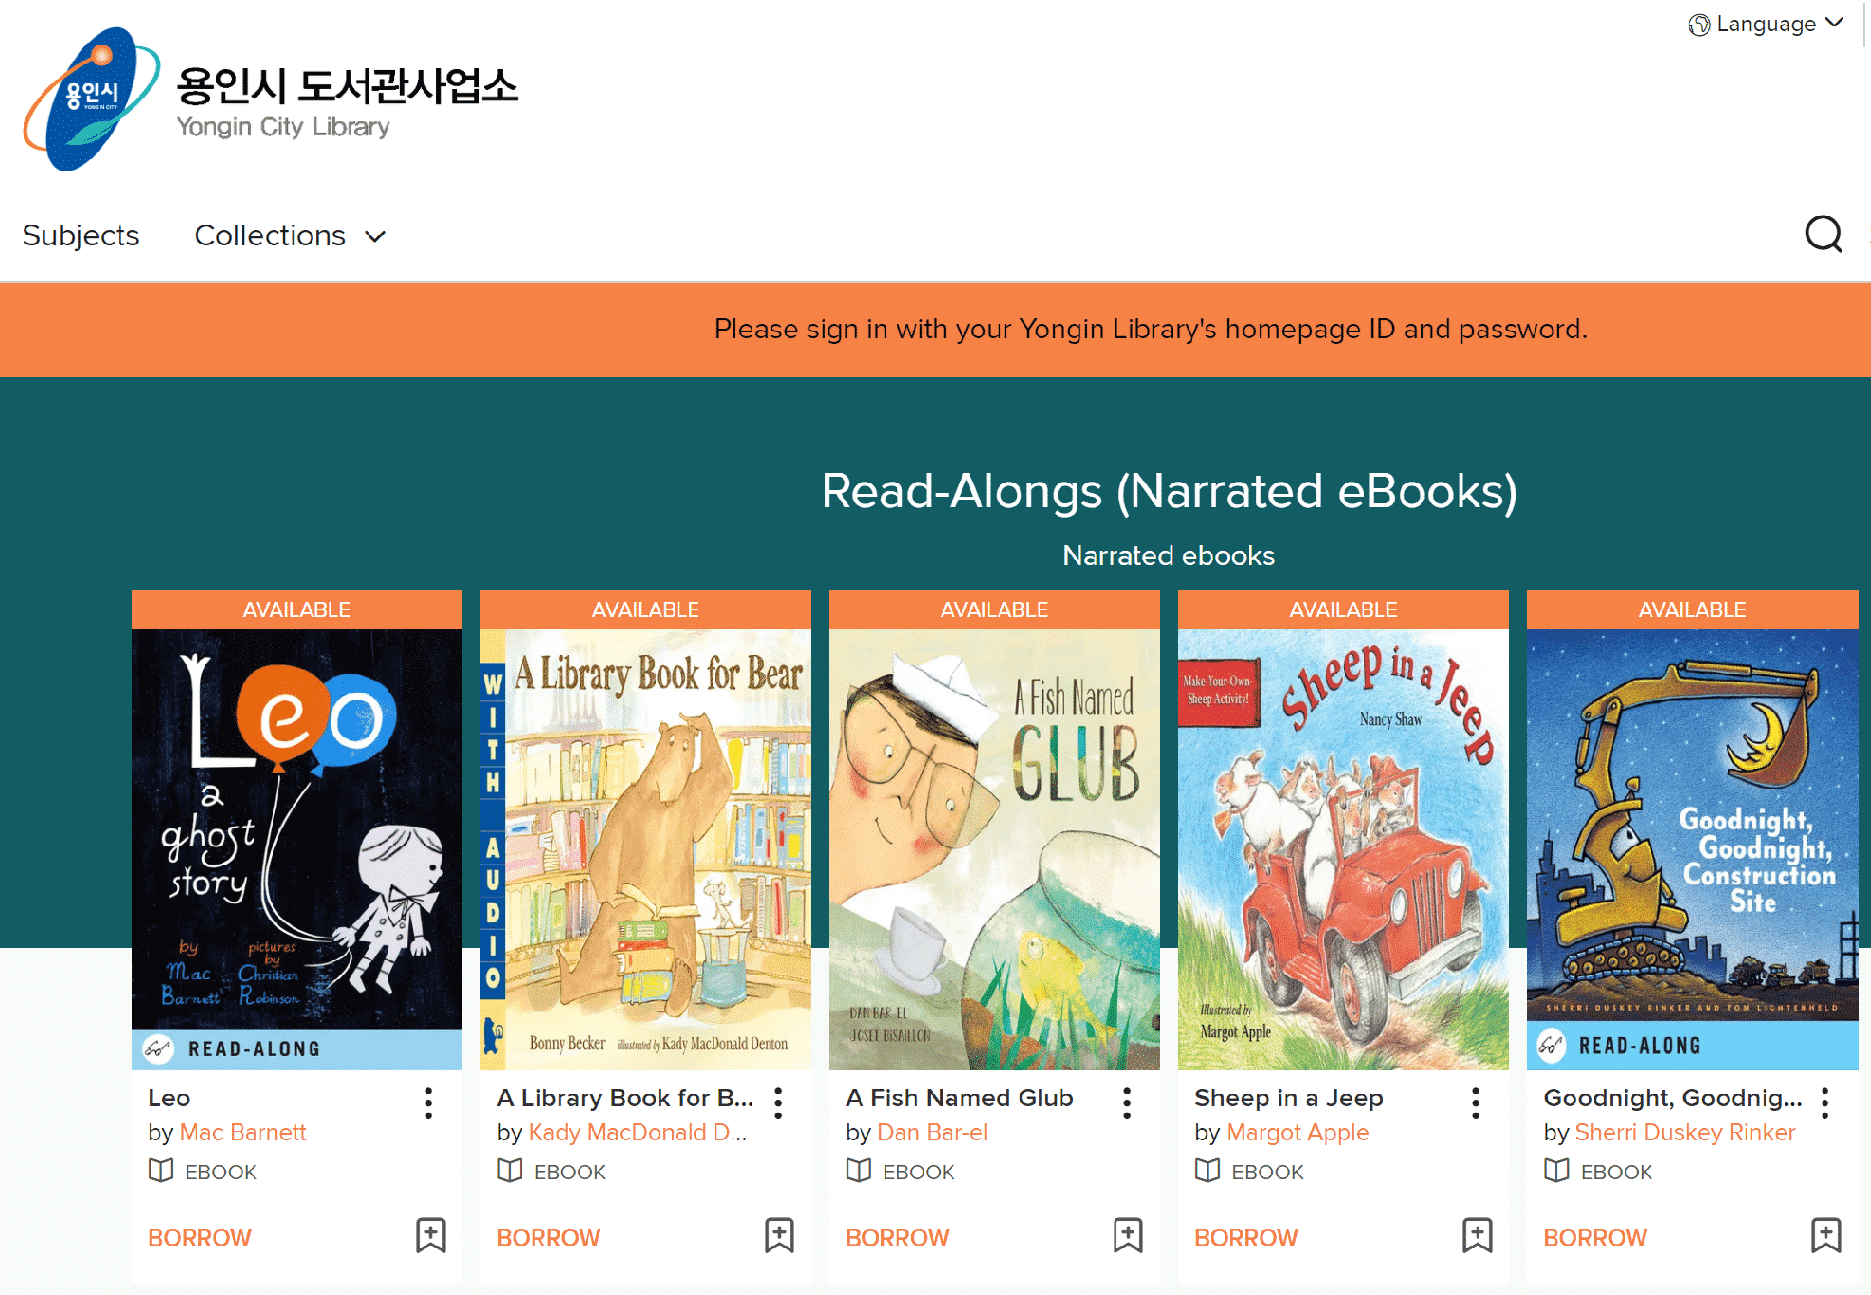Open the Read-Alongs (Narrated eBooks) collection heading
1871x1295 pixels.
click(1169, 491)
